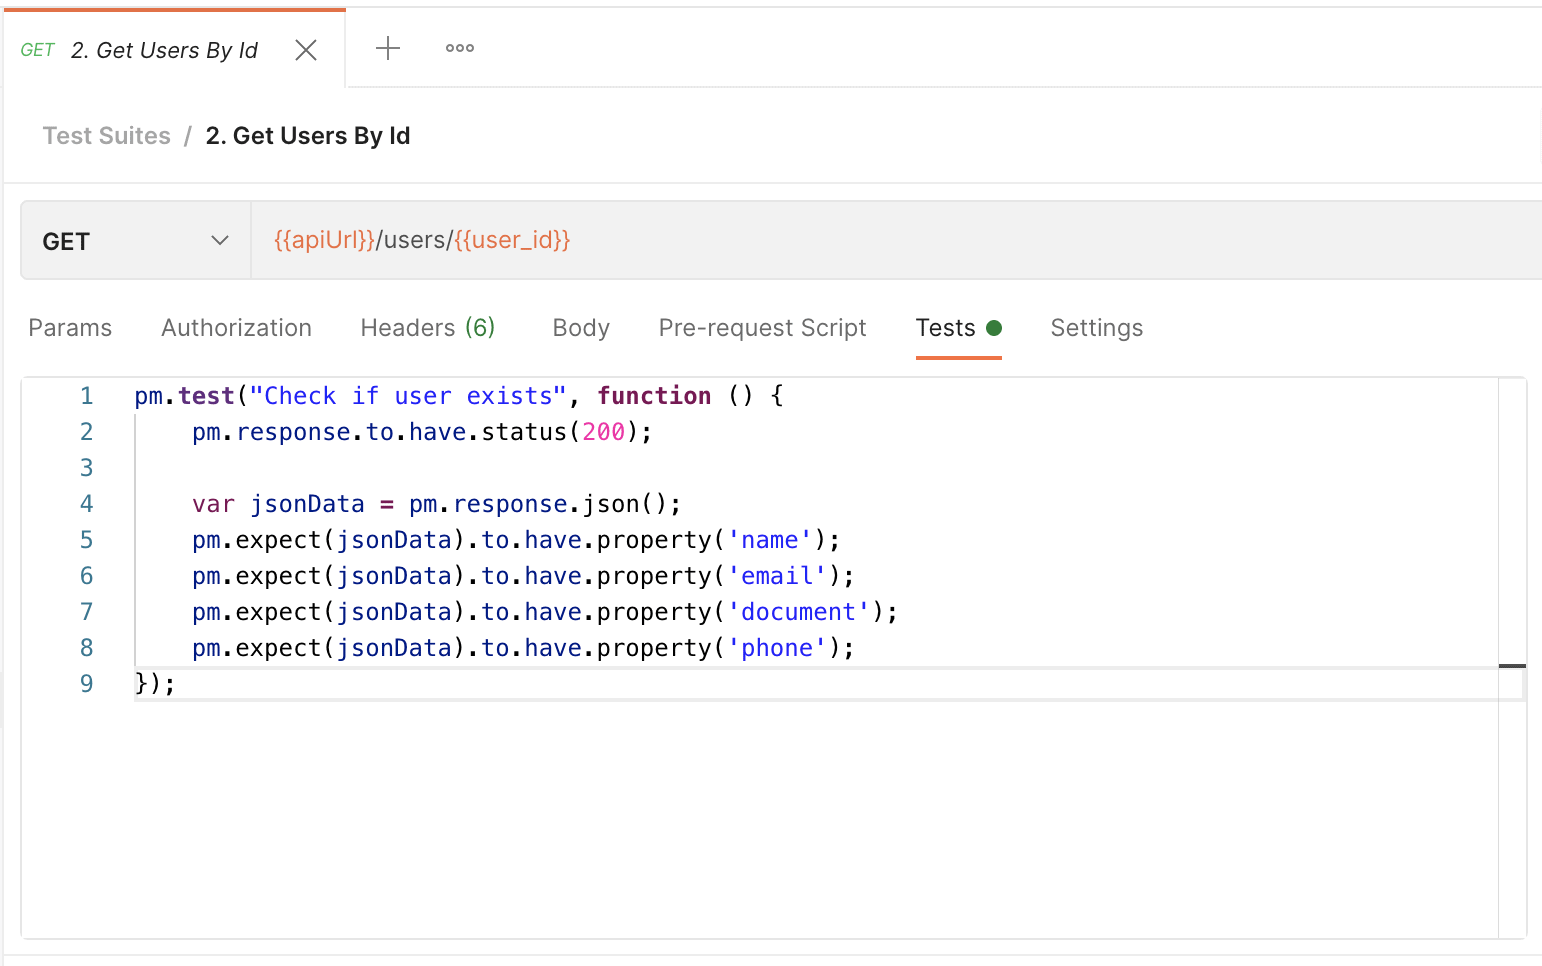Image resolution: width=1542 pixels, height=966 pixels.
Task: Place cursor on status(200) code line
Action: coord(422,432)
